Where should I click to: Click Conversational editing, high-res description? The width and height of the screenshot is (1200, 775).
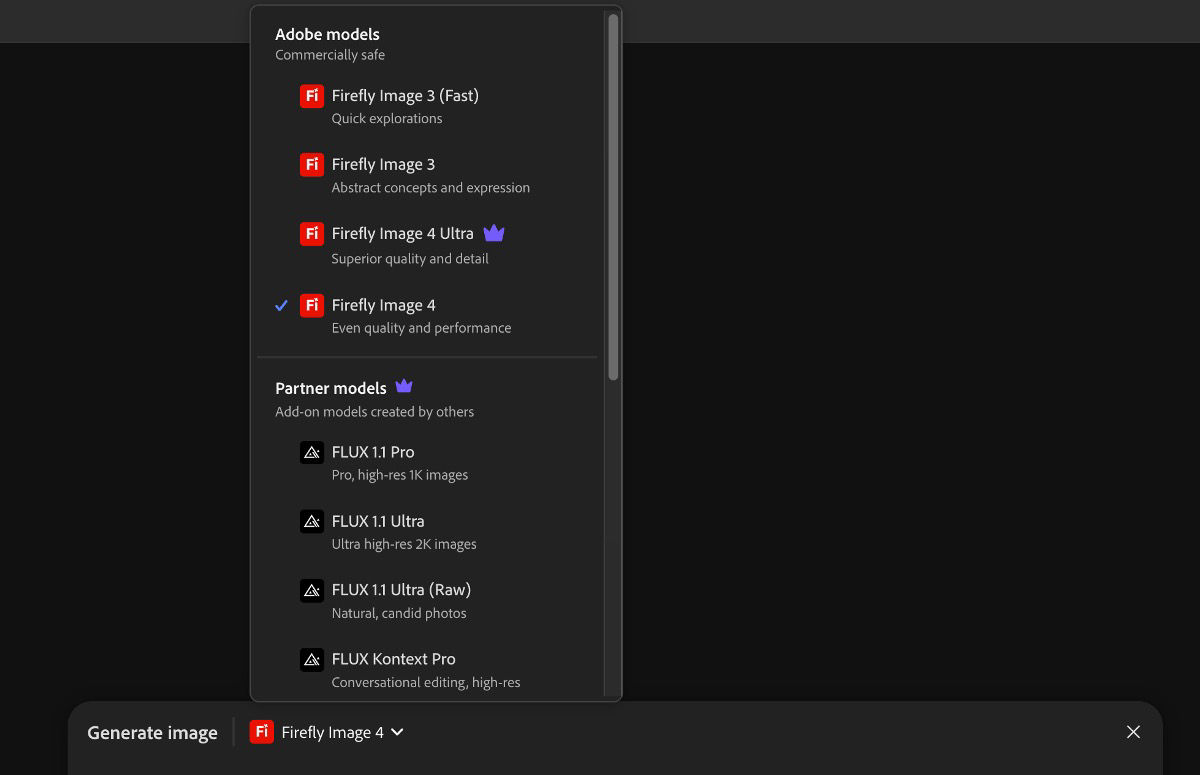click(x=426, y=682)
